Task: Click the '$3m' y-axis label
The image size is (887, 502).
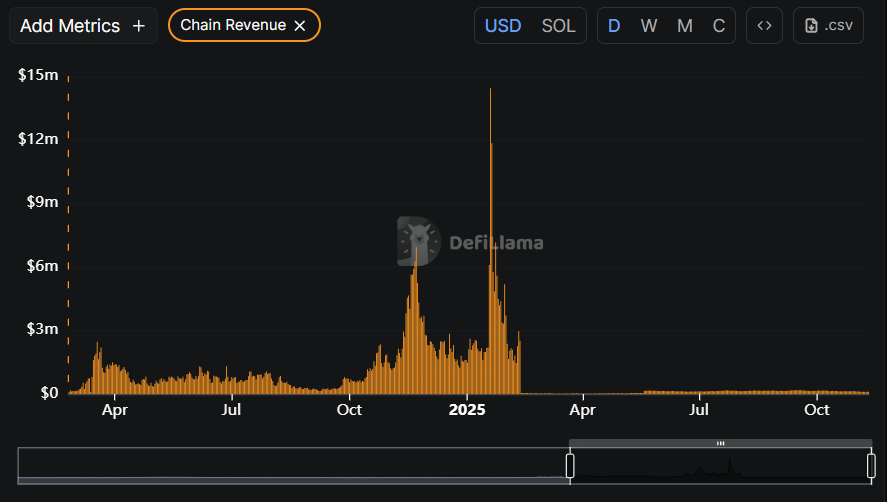Action: (42, 329)
